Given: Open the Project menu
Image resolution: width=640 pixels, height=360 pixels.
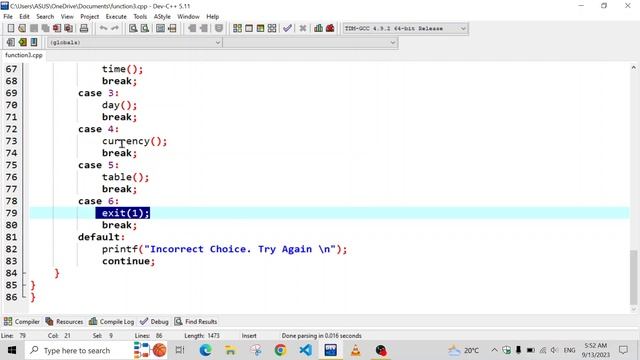Looking at the screenshot, I should pyautogui.click(x=89, y=17).
